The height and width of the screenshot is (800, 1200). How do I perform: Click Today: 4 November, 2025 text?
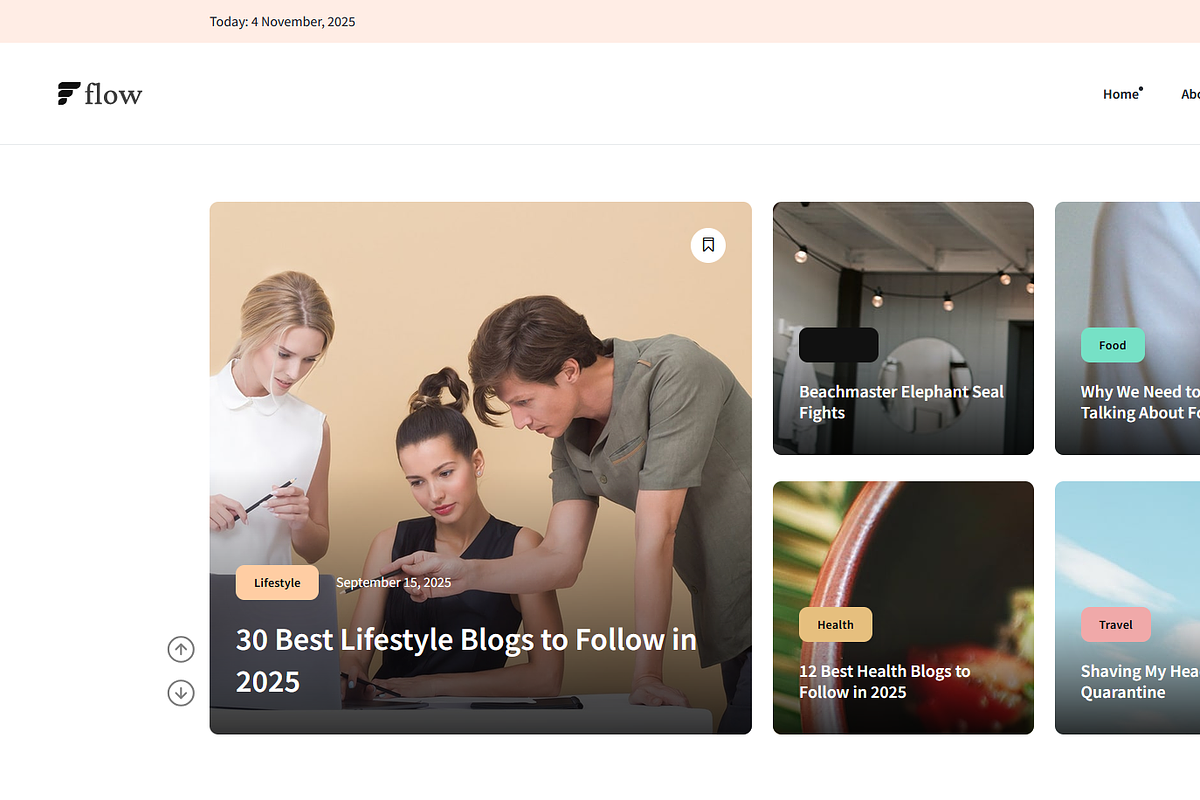282,22
